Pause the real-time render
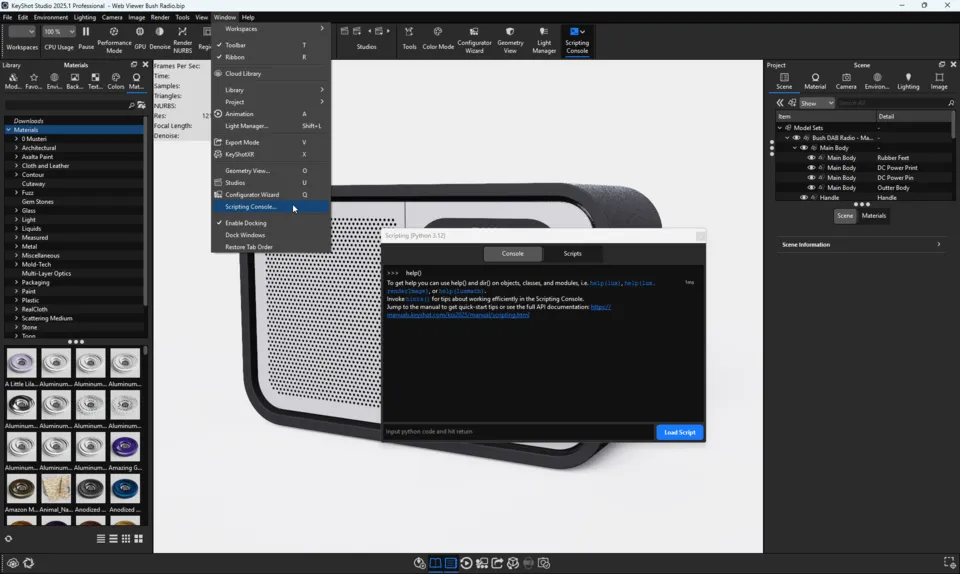Viewport: 960px width, 574px height. point(86,38)
